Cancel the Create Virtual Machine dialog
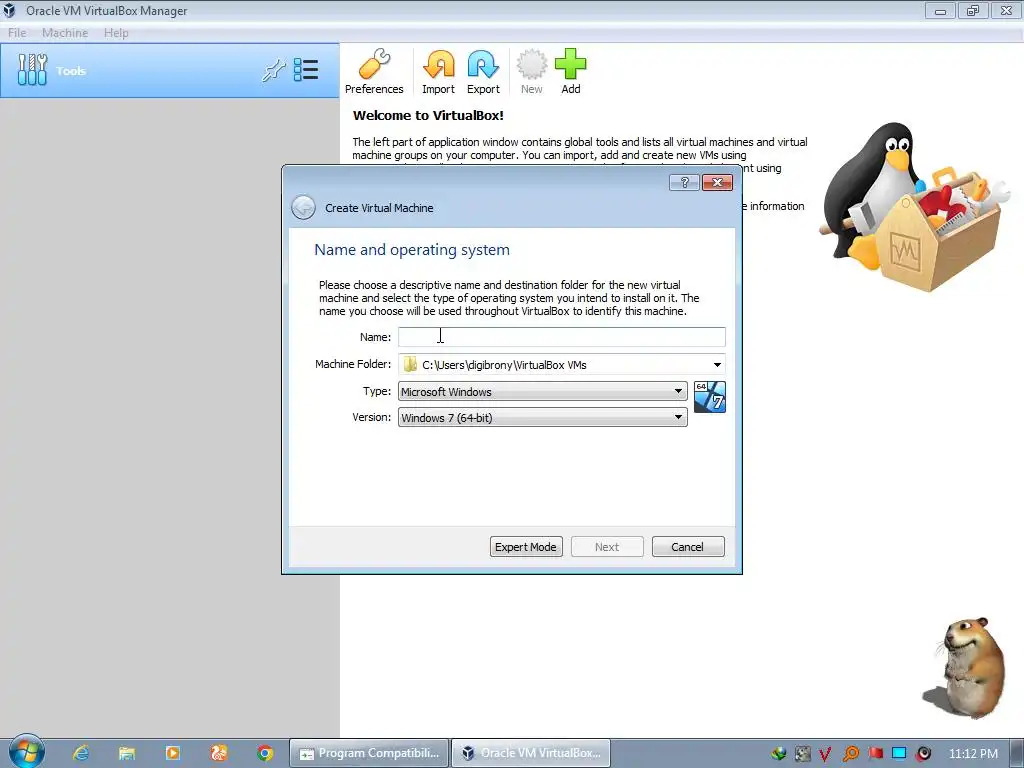This screenshot has height=768, width=1024. click(688, 547)
